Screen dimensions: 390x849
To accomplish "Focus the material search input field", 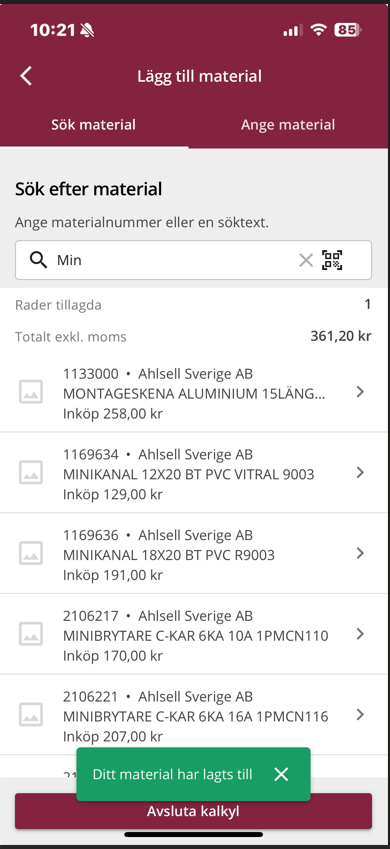I will pos(193,260).
